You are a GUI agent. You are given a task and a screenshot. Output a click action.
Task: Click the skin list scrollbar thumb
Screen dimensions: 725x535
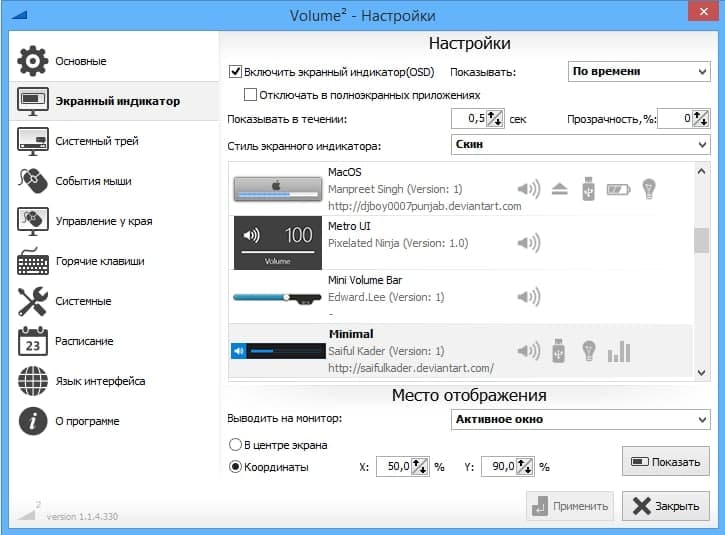701,240
